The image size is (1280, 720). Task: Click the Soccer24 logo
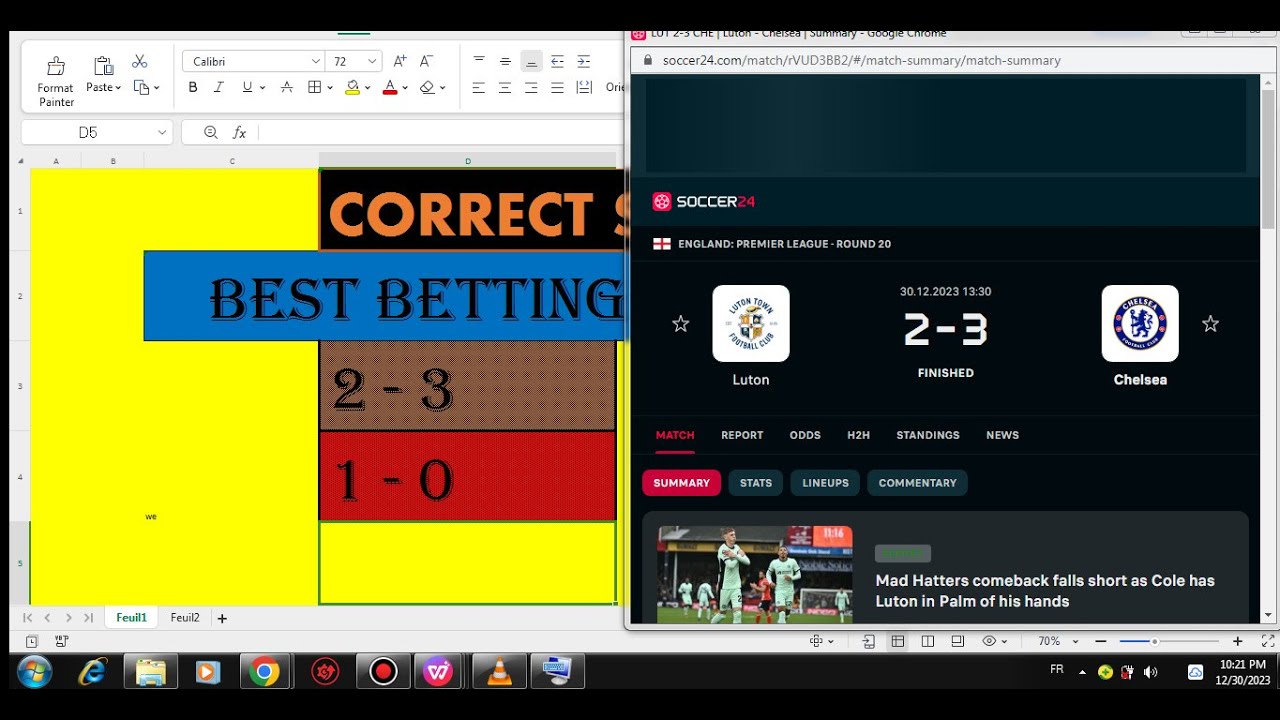tap(704, 202)
